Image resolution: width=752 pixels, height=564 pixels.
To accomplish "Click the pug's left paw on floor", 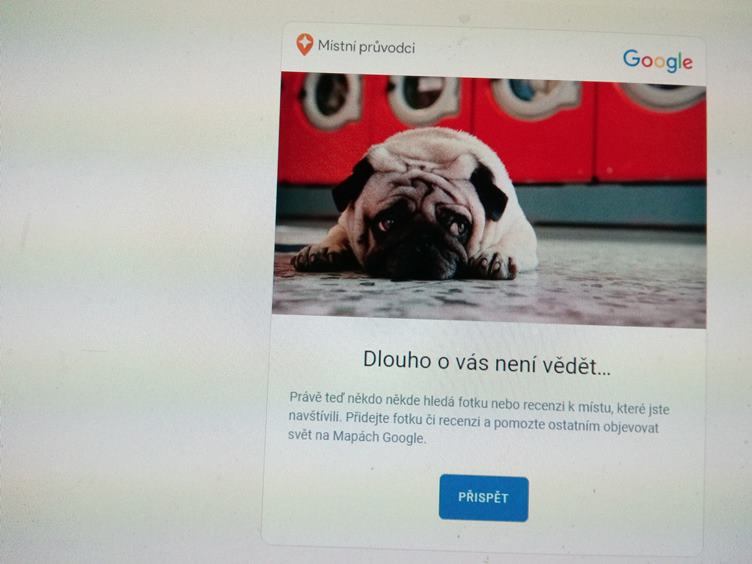I will click(x=319, y=259).
